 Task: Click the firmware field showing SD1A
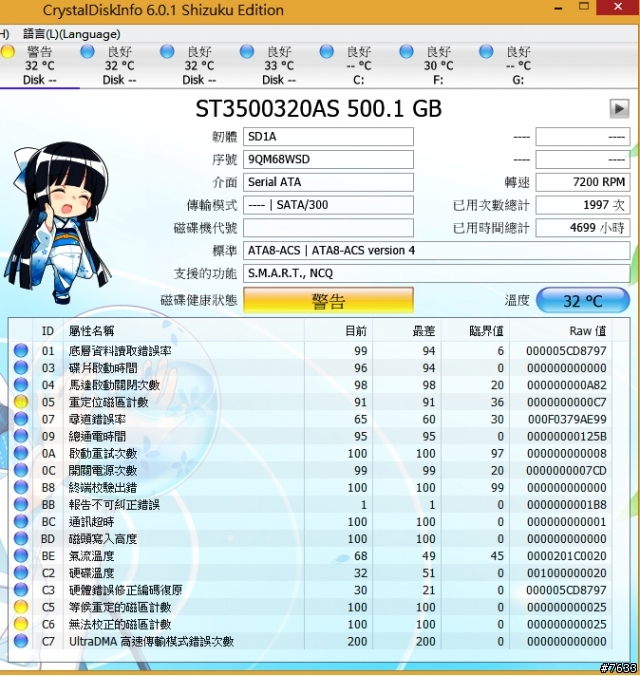[328, 137]
